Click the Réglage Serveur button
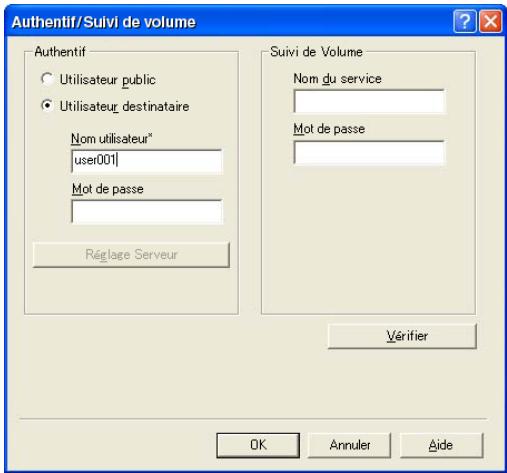507x473 pixels. pyautogui.click(x=131, y=255)
